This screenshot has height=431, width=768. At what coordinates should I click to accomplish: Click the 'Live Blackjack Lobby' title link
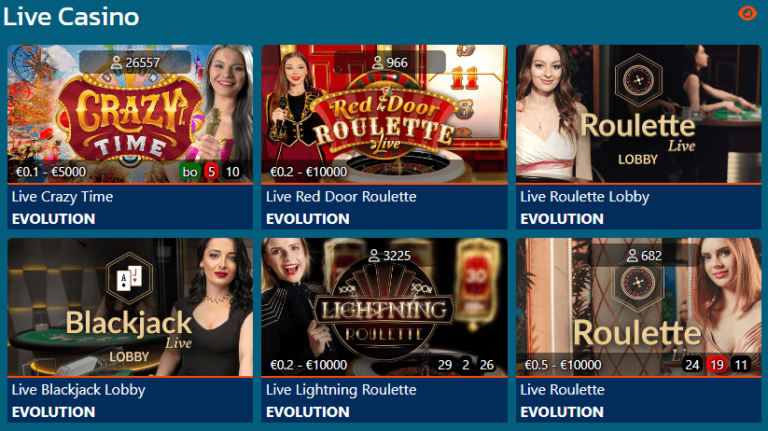pos(78,390)
